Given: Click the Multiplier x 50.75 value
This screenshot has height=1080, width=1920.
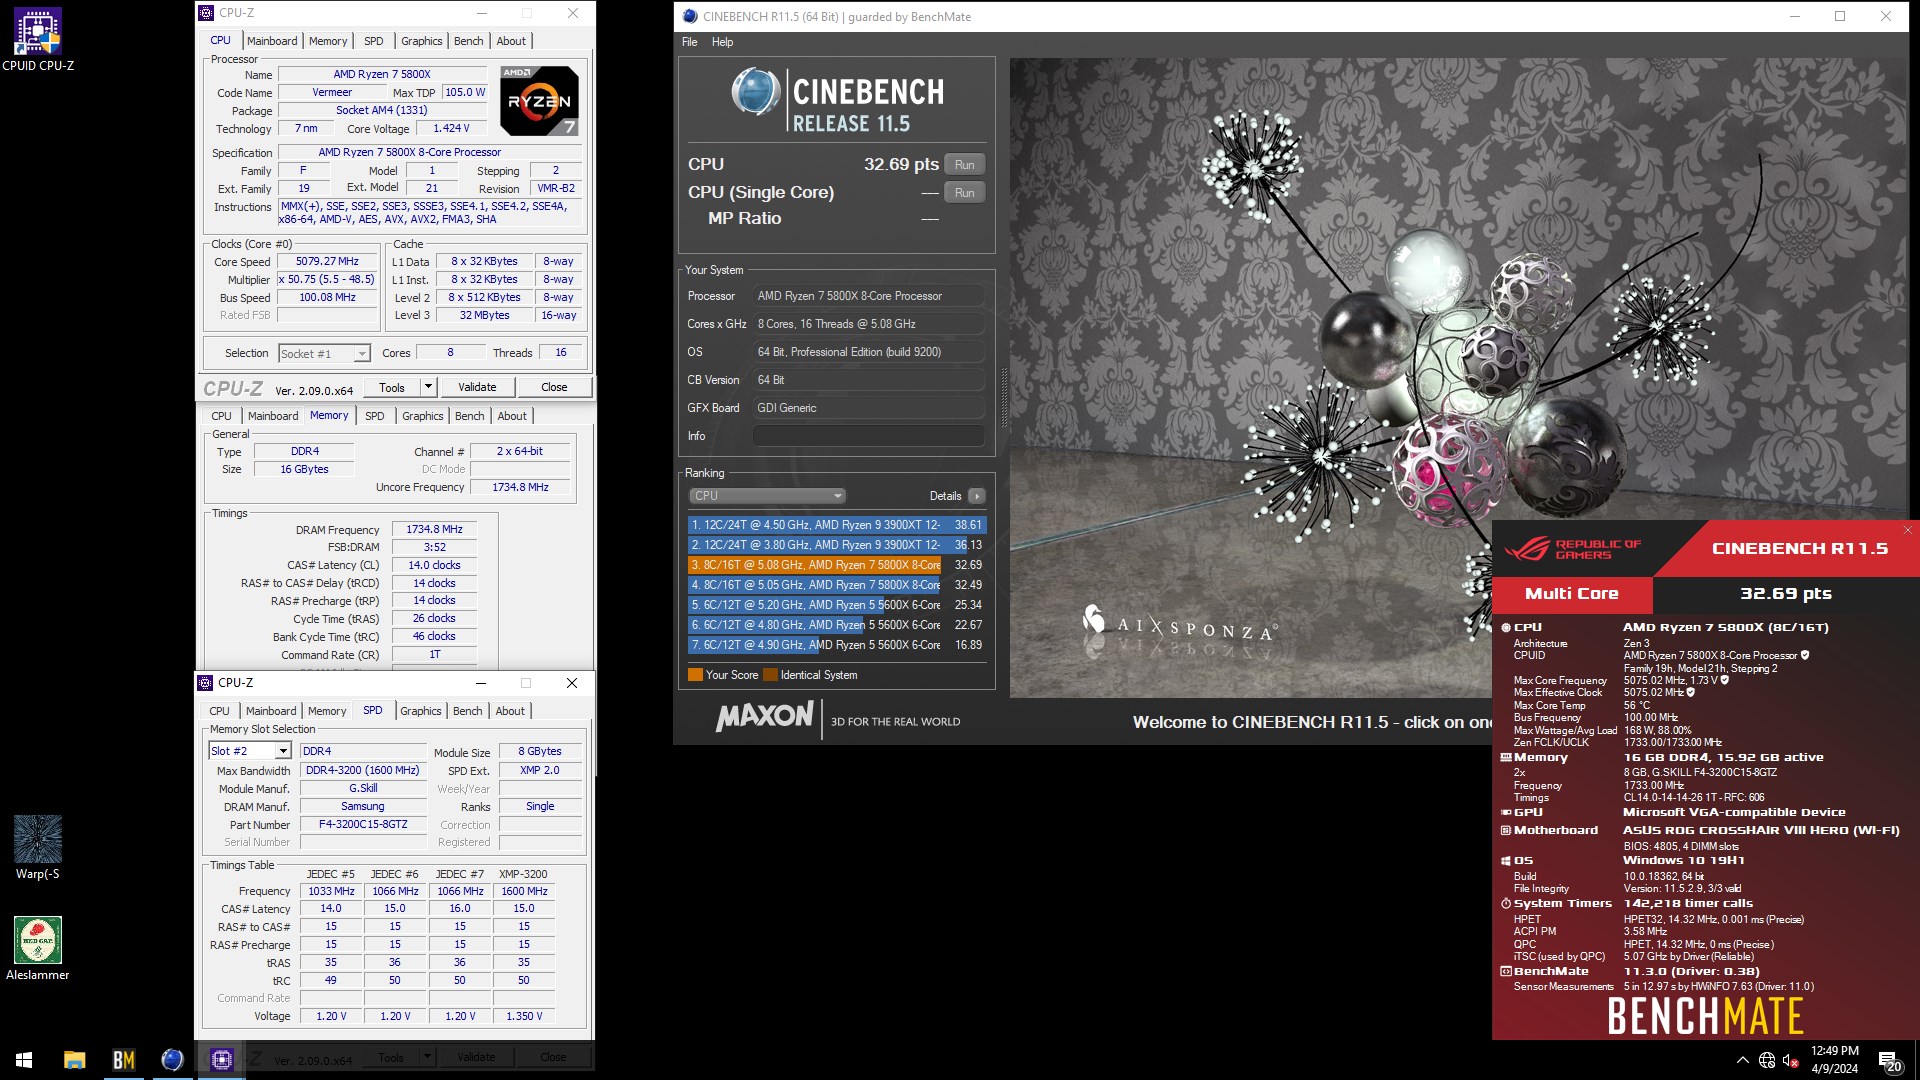Looking at the screenshot, I should tap(327, 280).
